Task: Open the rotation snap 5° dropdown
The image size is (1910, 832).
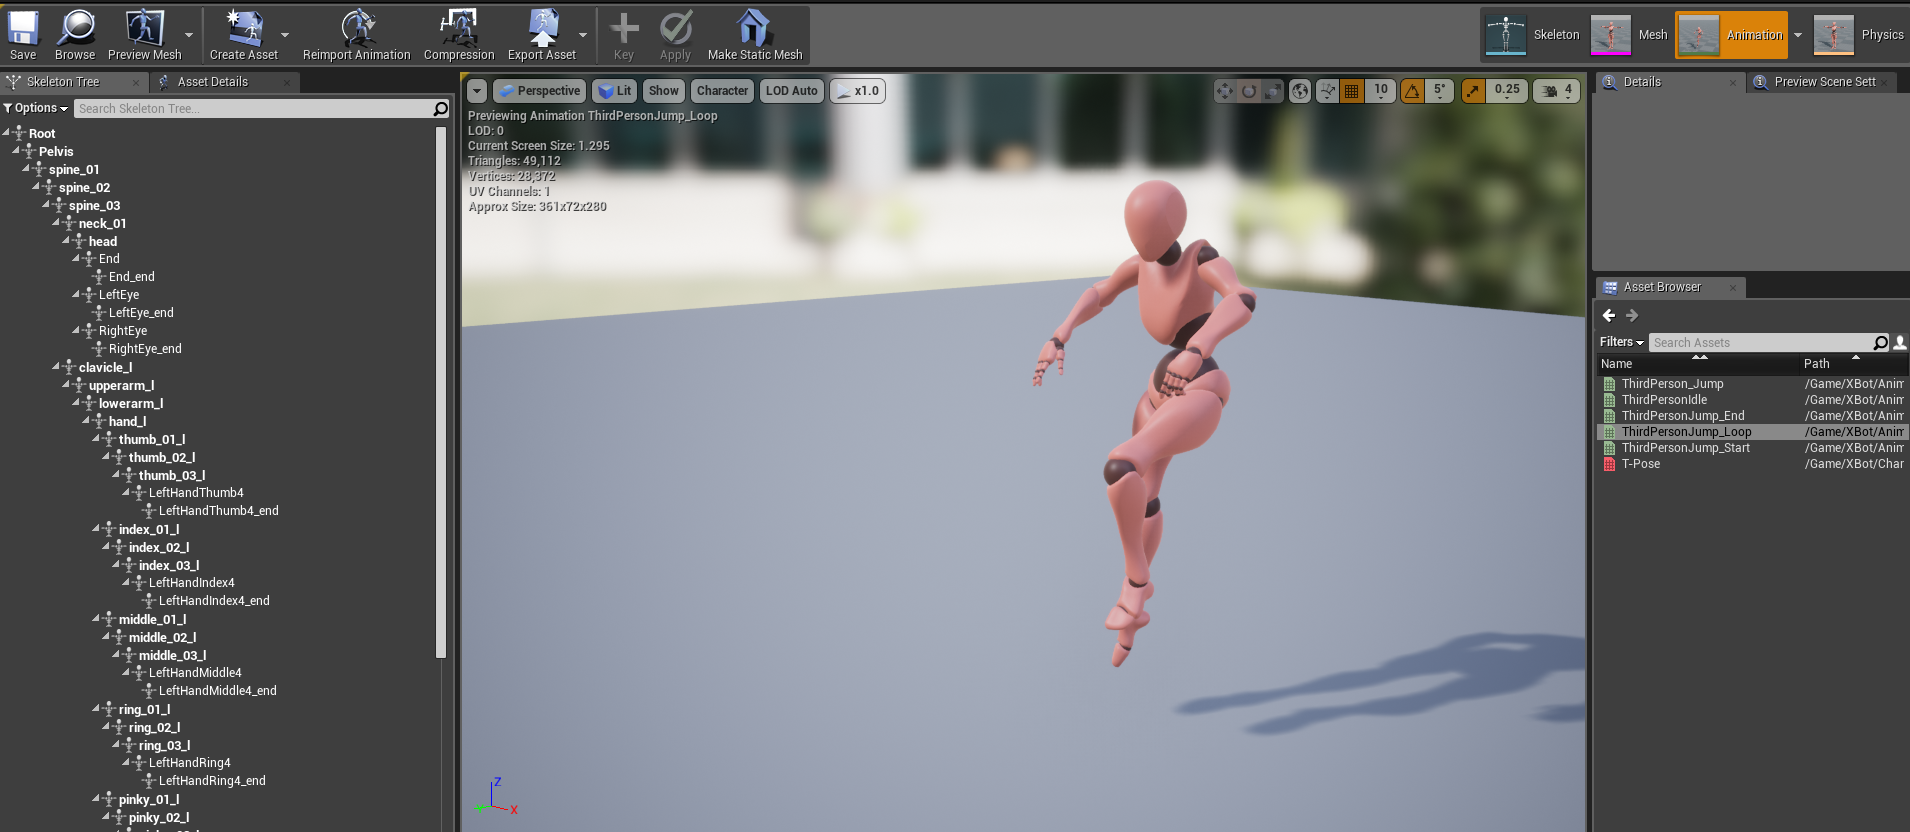Action: [x=1439, y=91]
